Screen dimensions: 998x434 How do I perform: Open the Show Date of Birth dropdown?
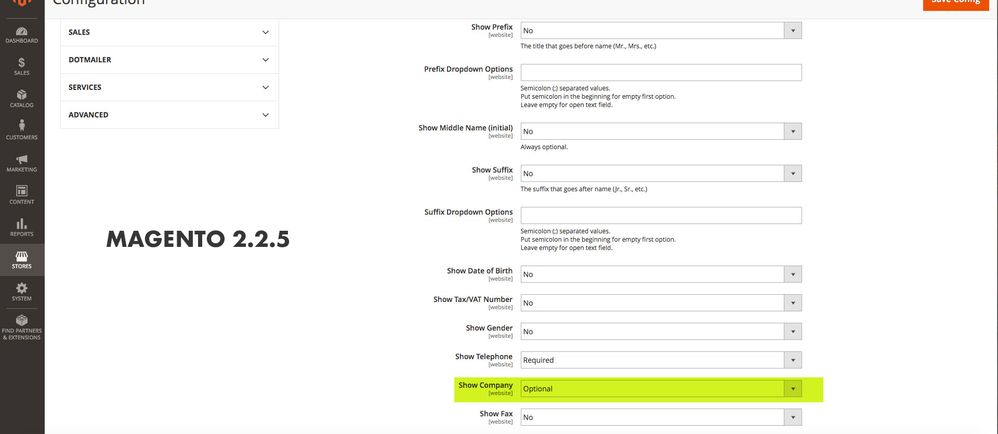[661, 274]
